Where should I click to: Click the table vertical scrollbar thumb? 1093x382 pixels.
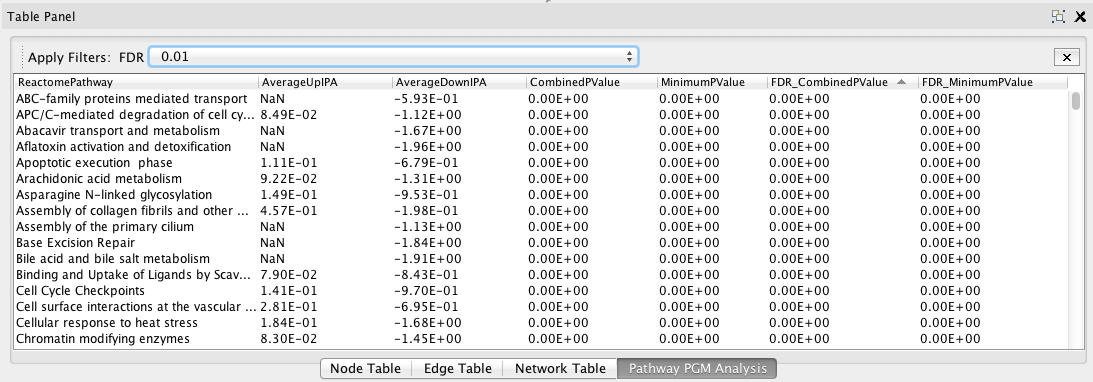[x=1076, y=102]
